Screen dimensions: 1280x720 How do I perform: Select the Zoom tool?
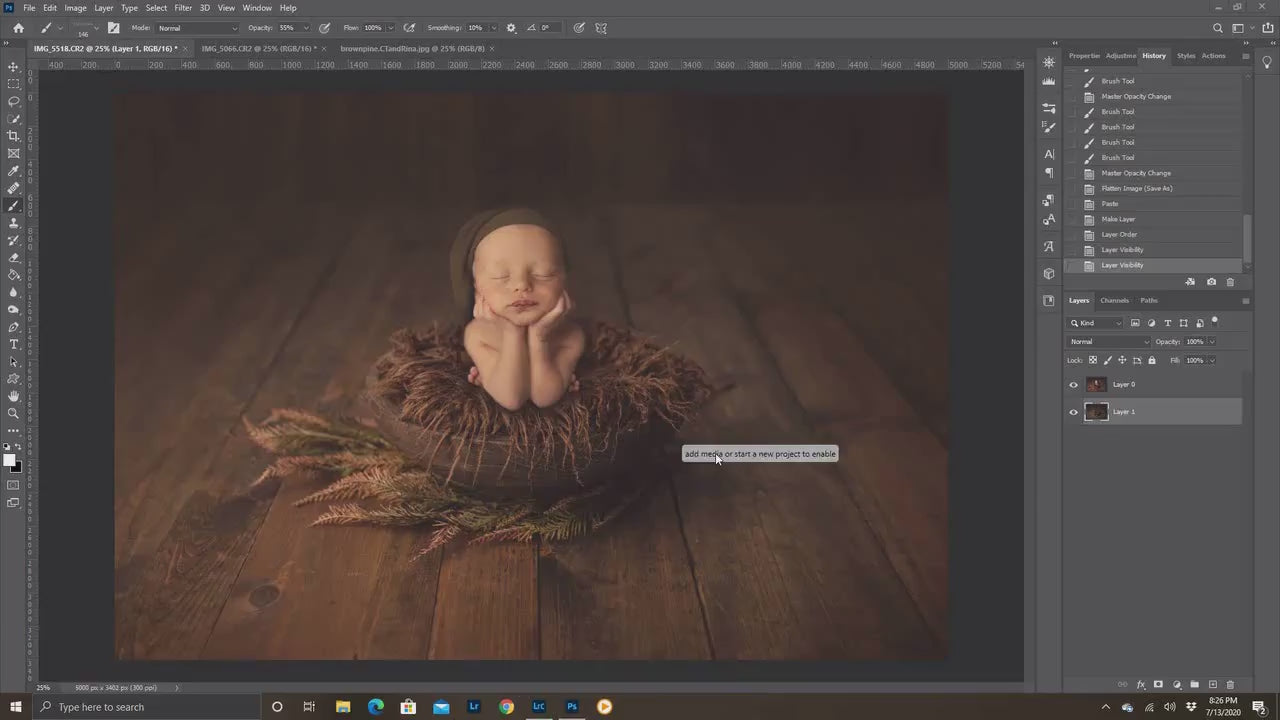[14, 413]
